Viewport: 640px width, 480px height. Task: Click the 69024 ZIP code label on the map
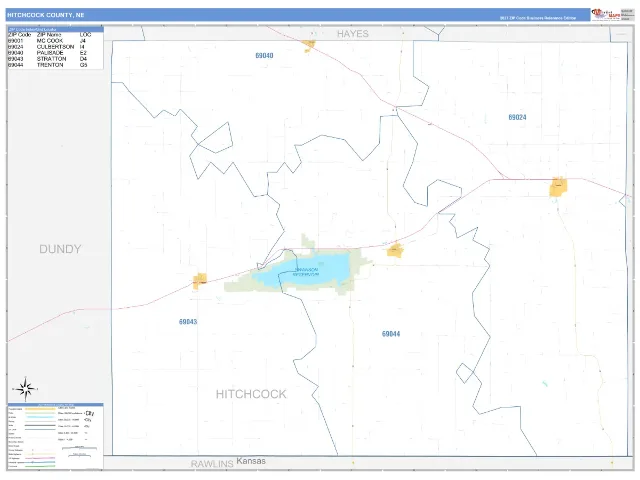point(517,117)
